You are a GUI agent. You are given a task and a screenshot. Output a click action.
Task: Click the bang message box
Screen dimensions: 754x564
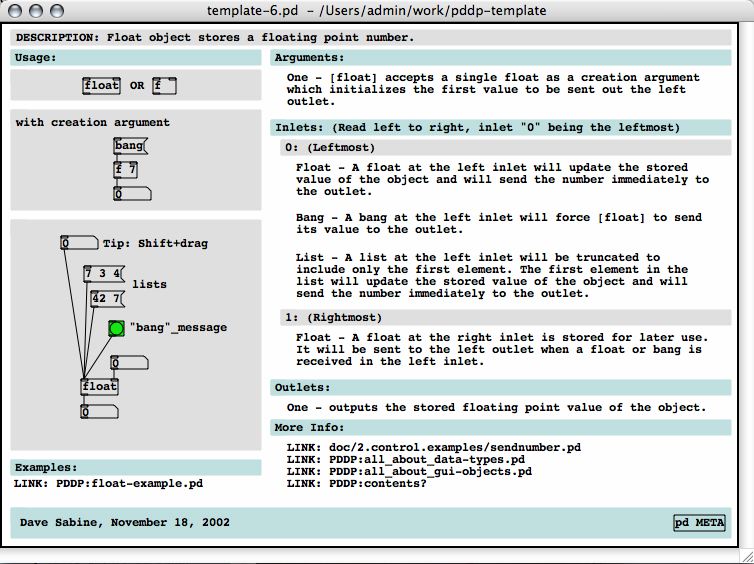tap(130, 146)
